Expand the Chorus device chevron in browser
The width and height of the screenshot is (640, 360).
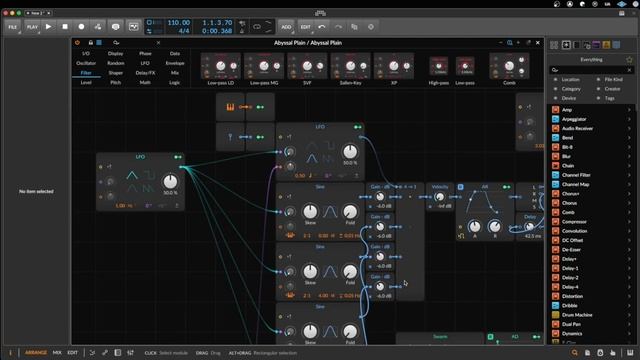(629, 203)
